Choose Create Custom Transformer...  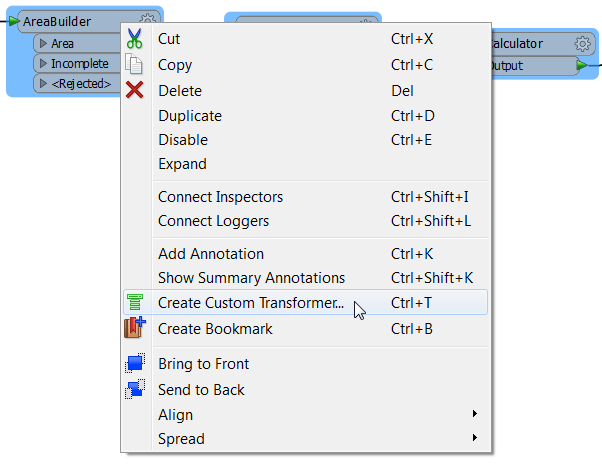point(306,302)
